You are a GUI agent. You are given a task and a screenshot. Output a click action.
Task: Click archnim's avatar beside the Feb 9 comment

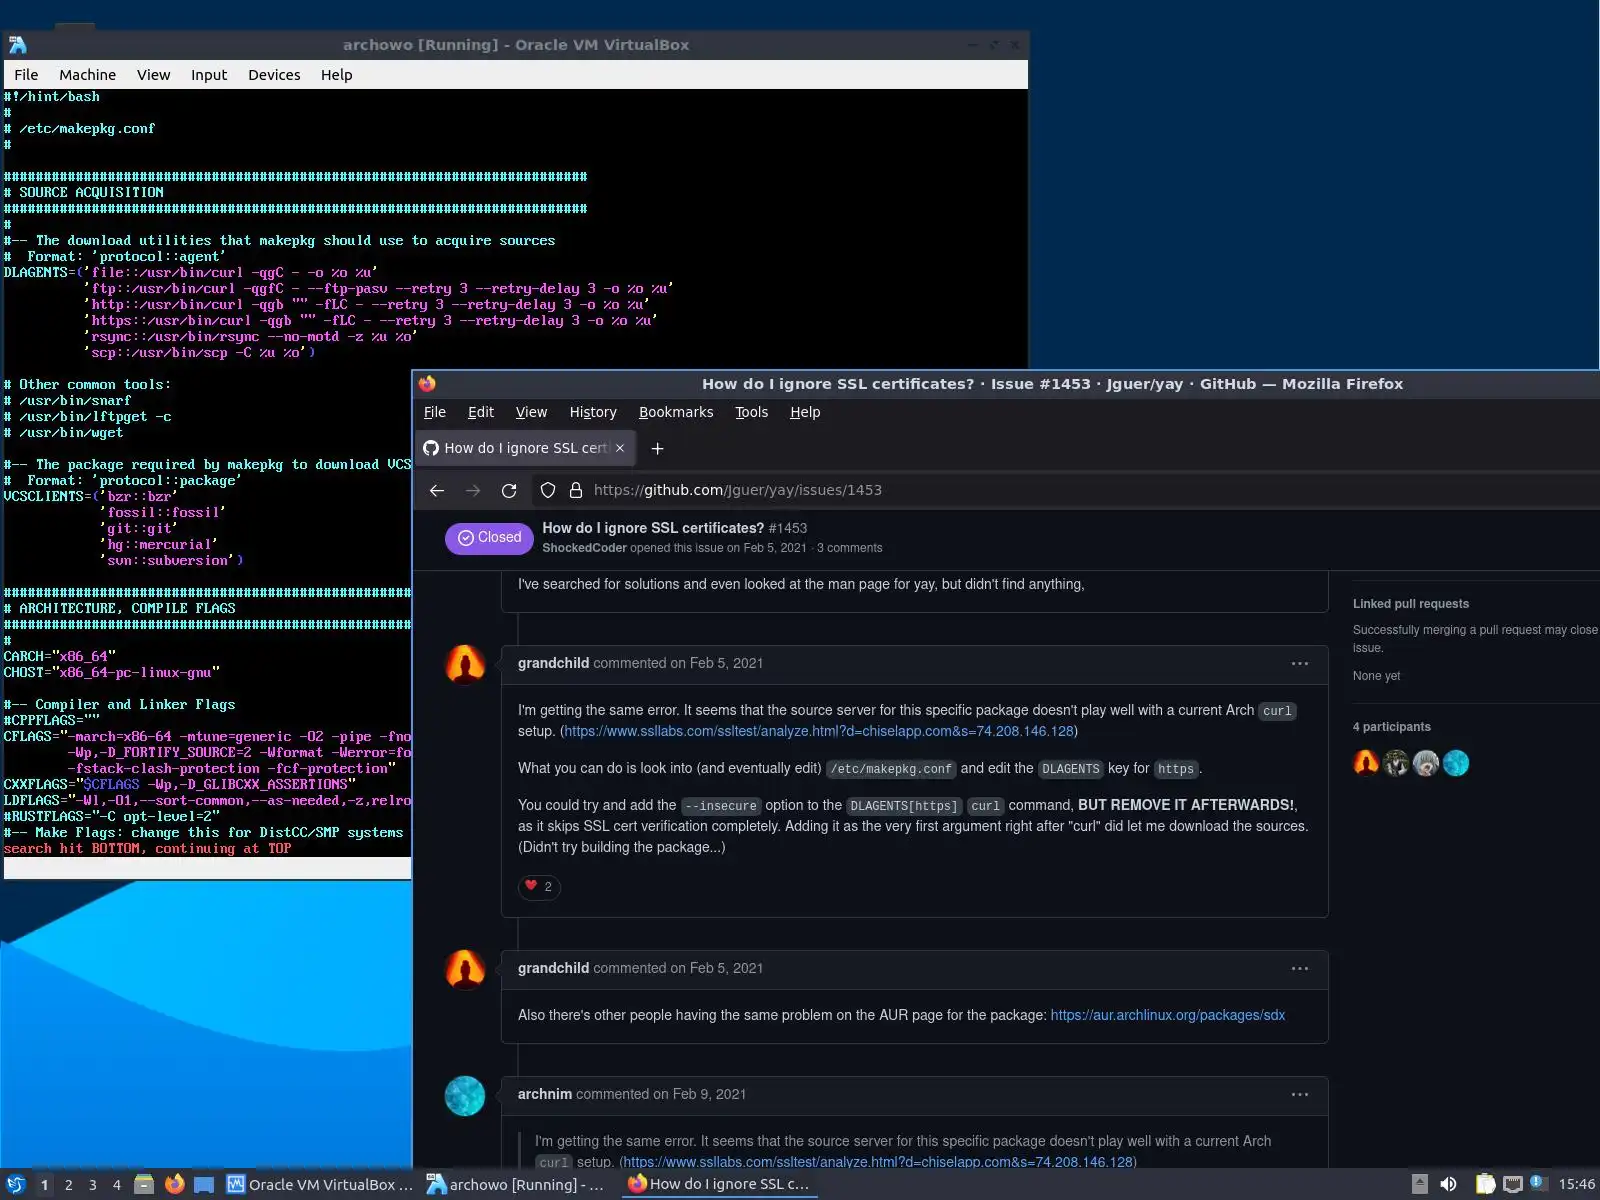click(465, 1095)
